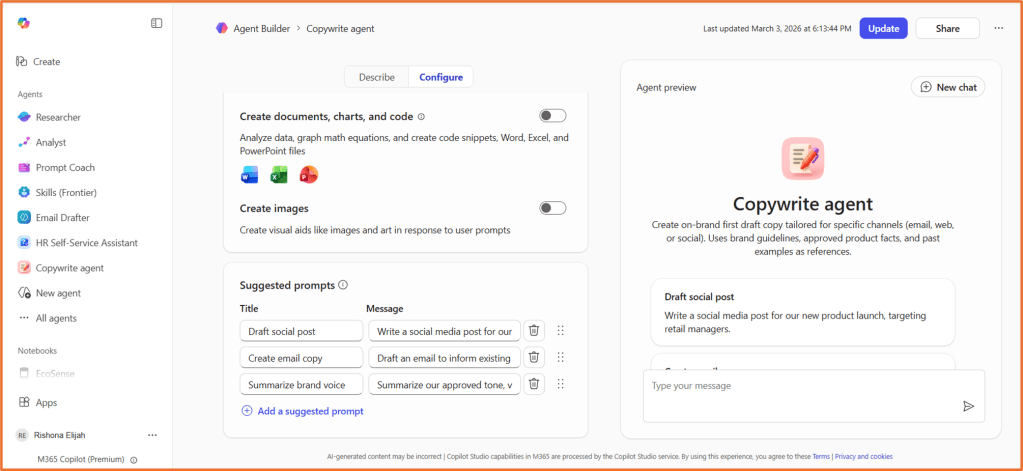The image size is (1023, 471).
Task: Select the Configure tab
Action: click(441, 77)
